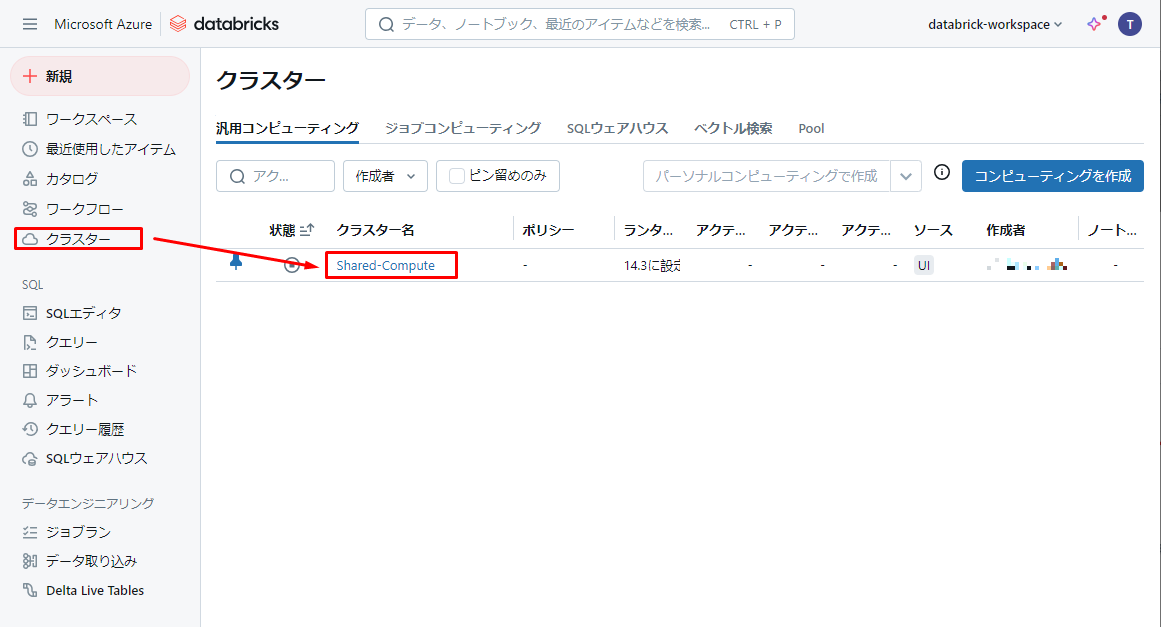Open user avatar profile menu
The image size is (1161, 627).
point(1130,24)
